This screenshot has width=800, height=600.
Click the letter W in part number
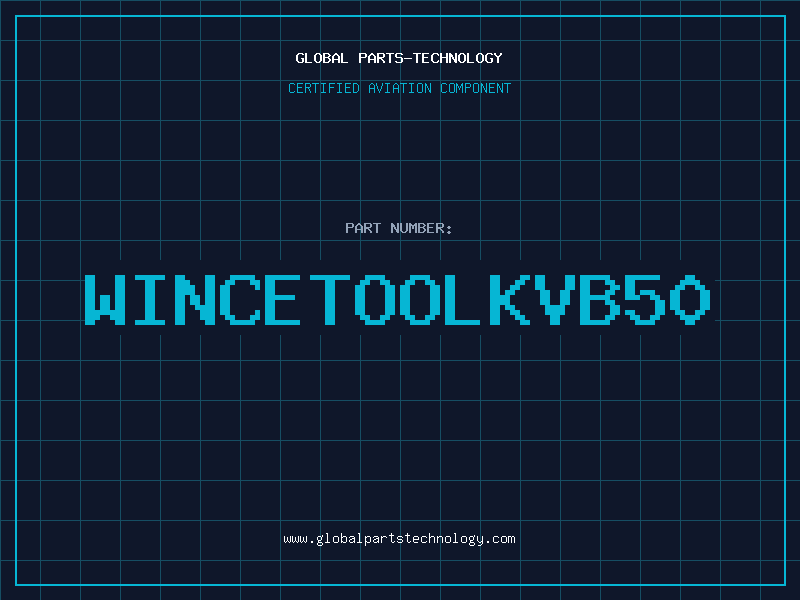tap(106, 299)
